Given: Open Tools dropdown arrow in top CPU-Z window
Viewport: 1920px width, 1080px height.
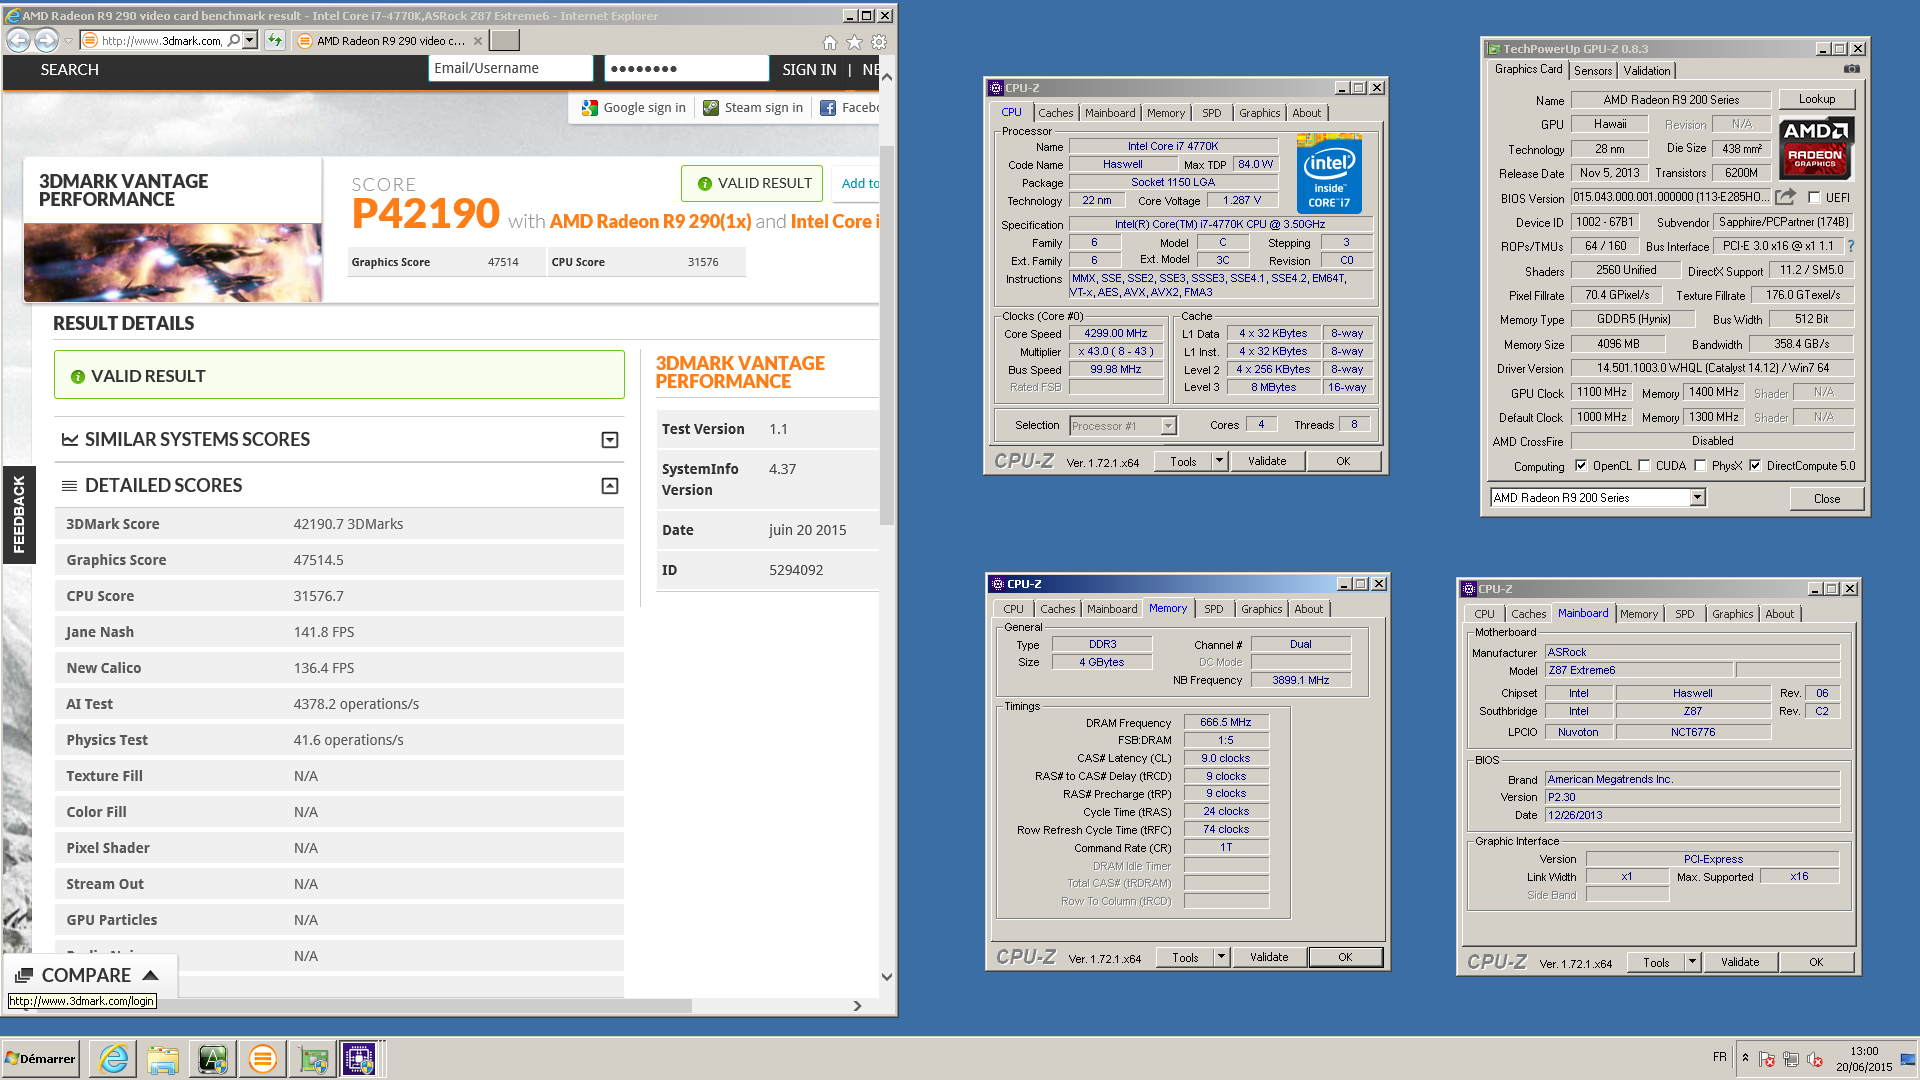Looking at the screenshot, I should point(1219,461).
